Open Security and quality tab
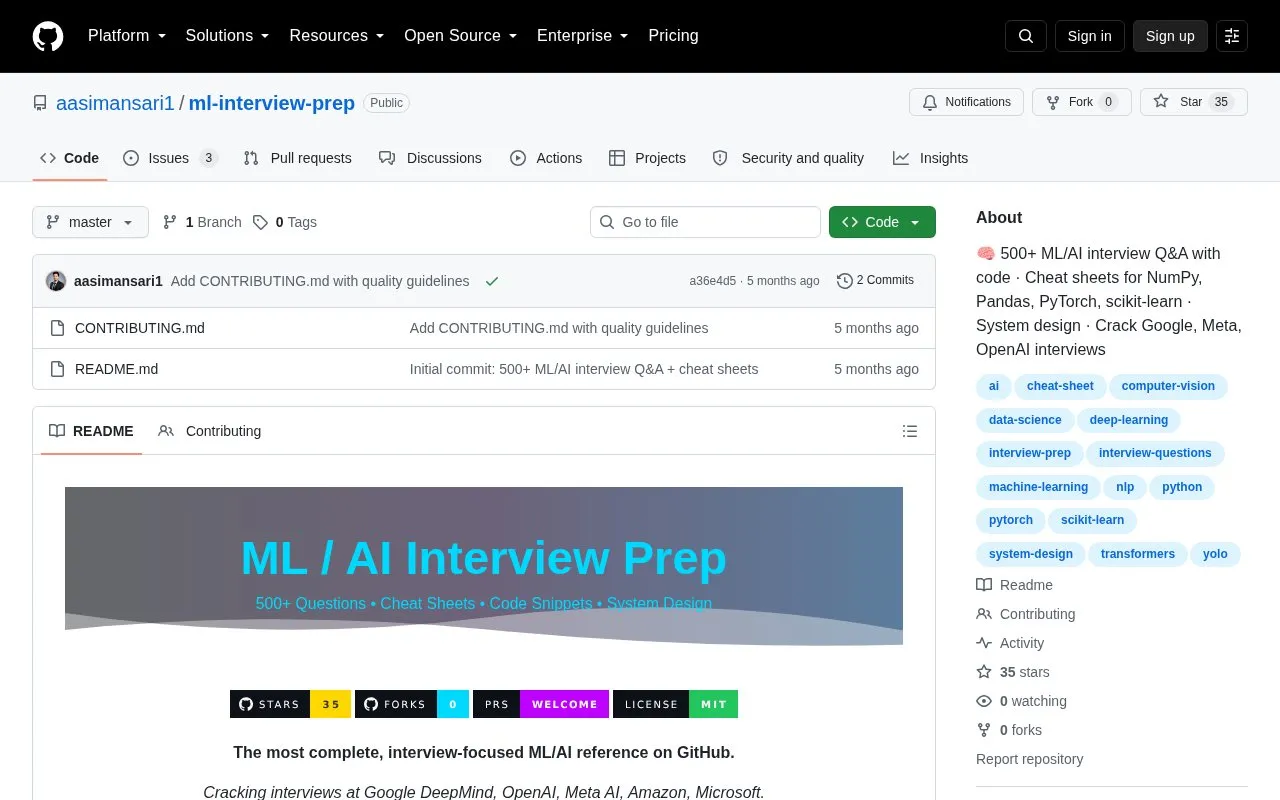Viewport: 1280px width, 800px height. click(x=788, y=158)
